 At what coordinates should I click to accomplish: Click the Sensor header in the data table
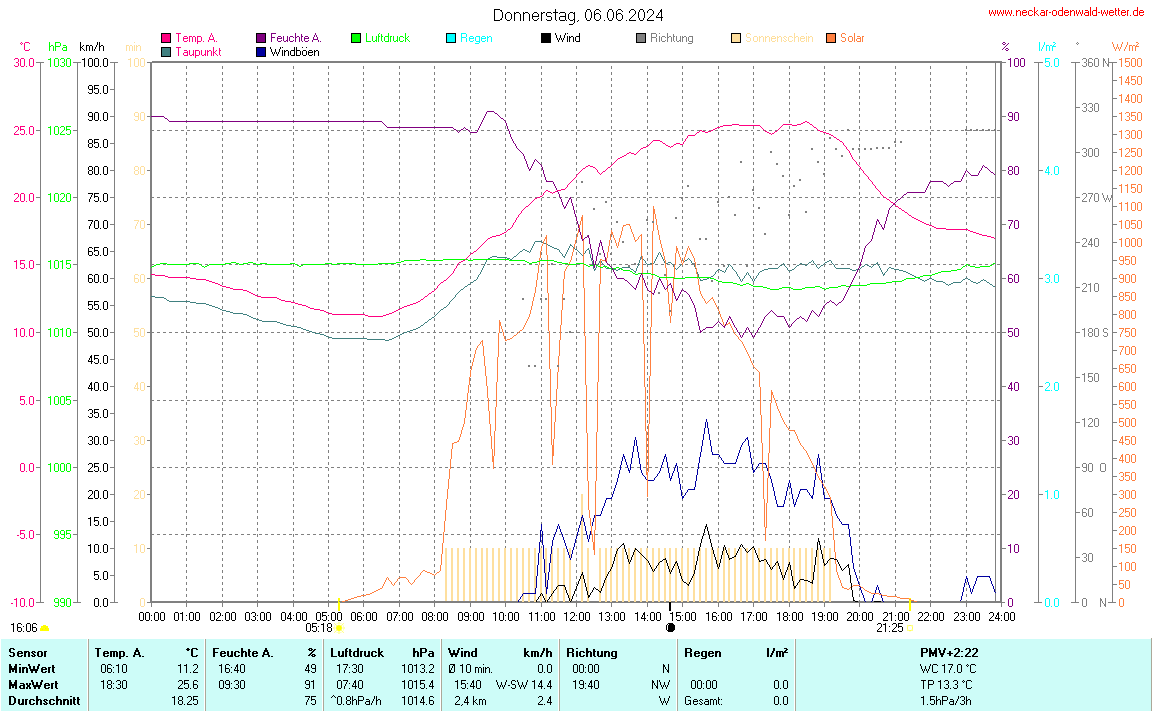click(27, 652)
